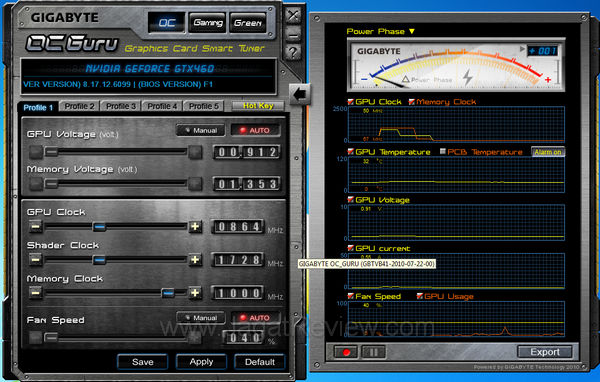
Task: Click Fan Speed slider handle
Action: [x=51, y=338]
